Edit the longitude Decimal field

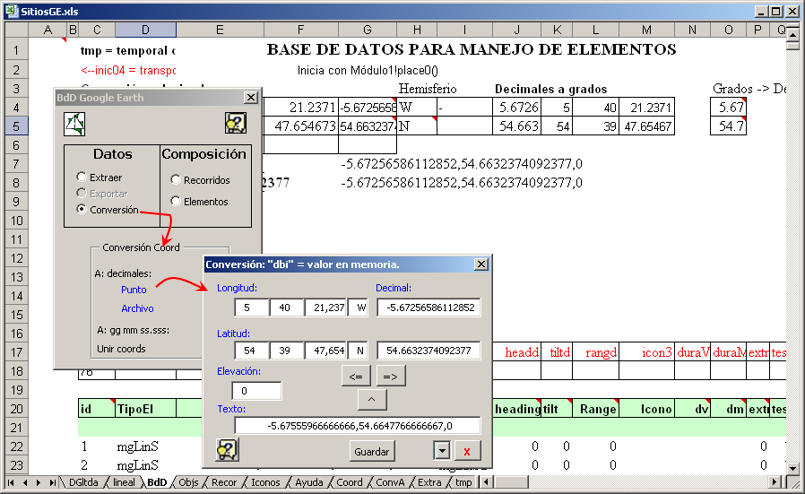coord(429,308)
